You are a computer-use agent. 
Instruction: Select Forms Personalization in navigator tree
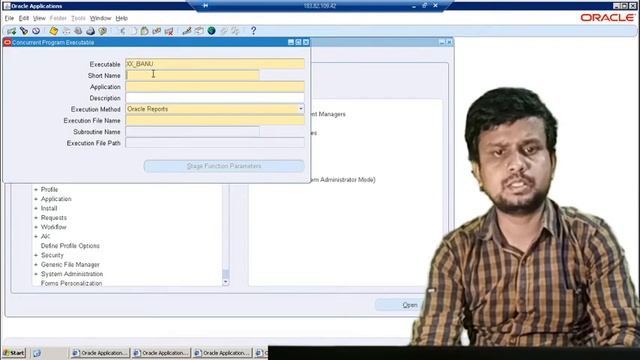(71, 283)
